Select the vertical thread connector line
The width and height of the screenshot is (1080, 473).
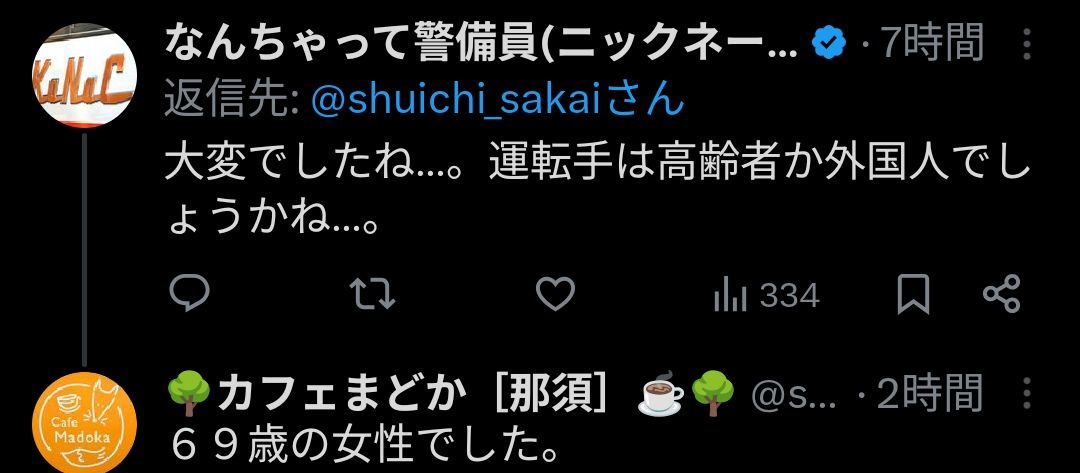(x=84, y=250)
